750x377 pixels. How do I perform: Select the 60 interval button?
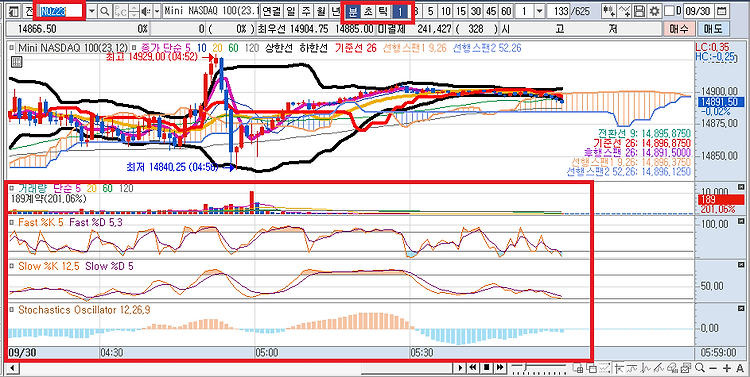506,10
